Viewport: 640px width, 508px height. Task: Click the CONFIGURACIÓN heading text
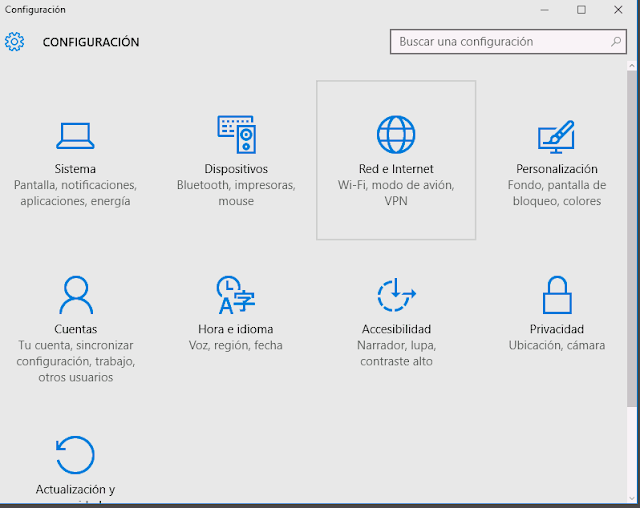click(x=91, y=42)
